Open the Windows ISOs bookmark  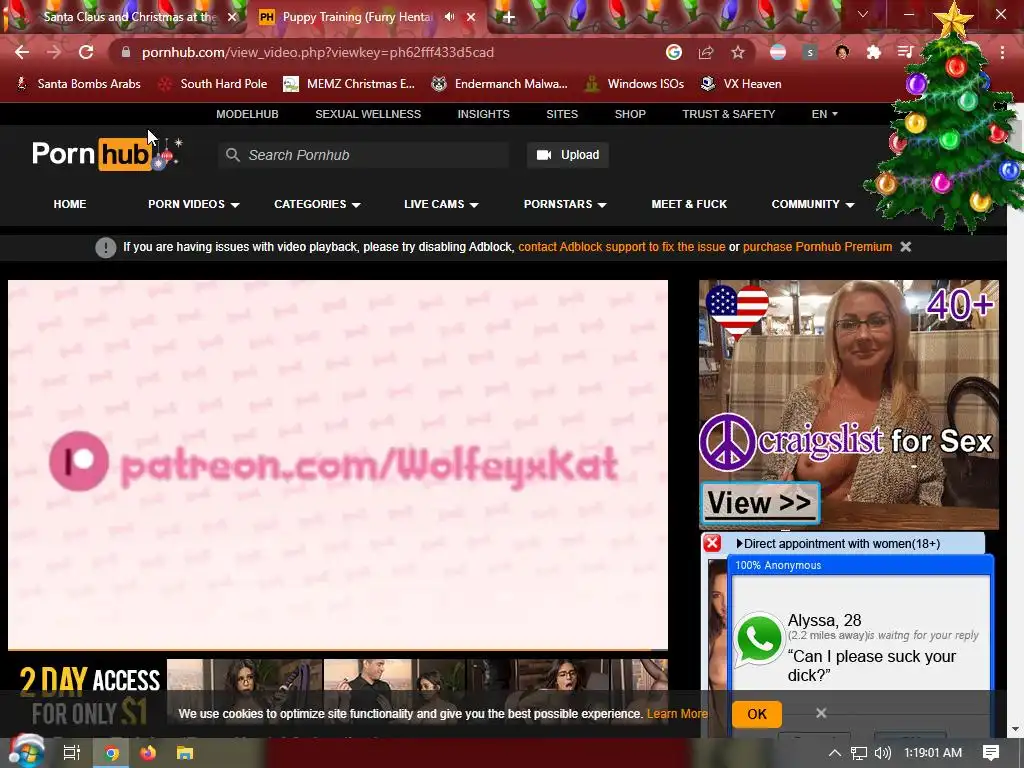click(635, 84)
